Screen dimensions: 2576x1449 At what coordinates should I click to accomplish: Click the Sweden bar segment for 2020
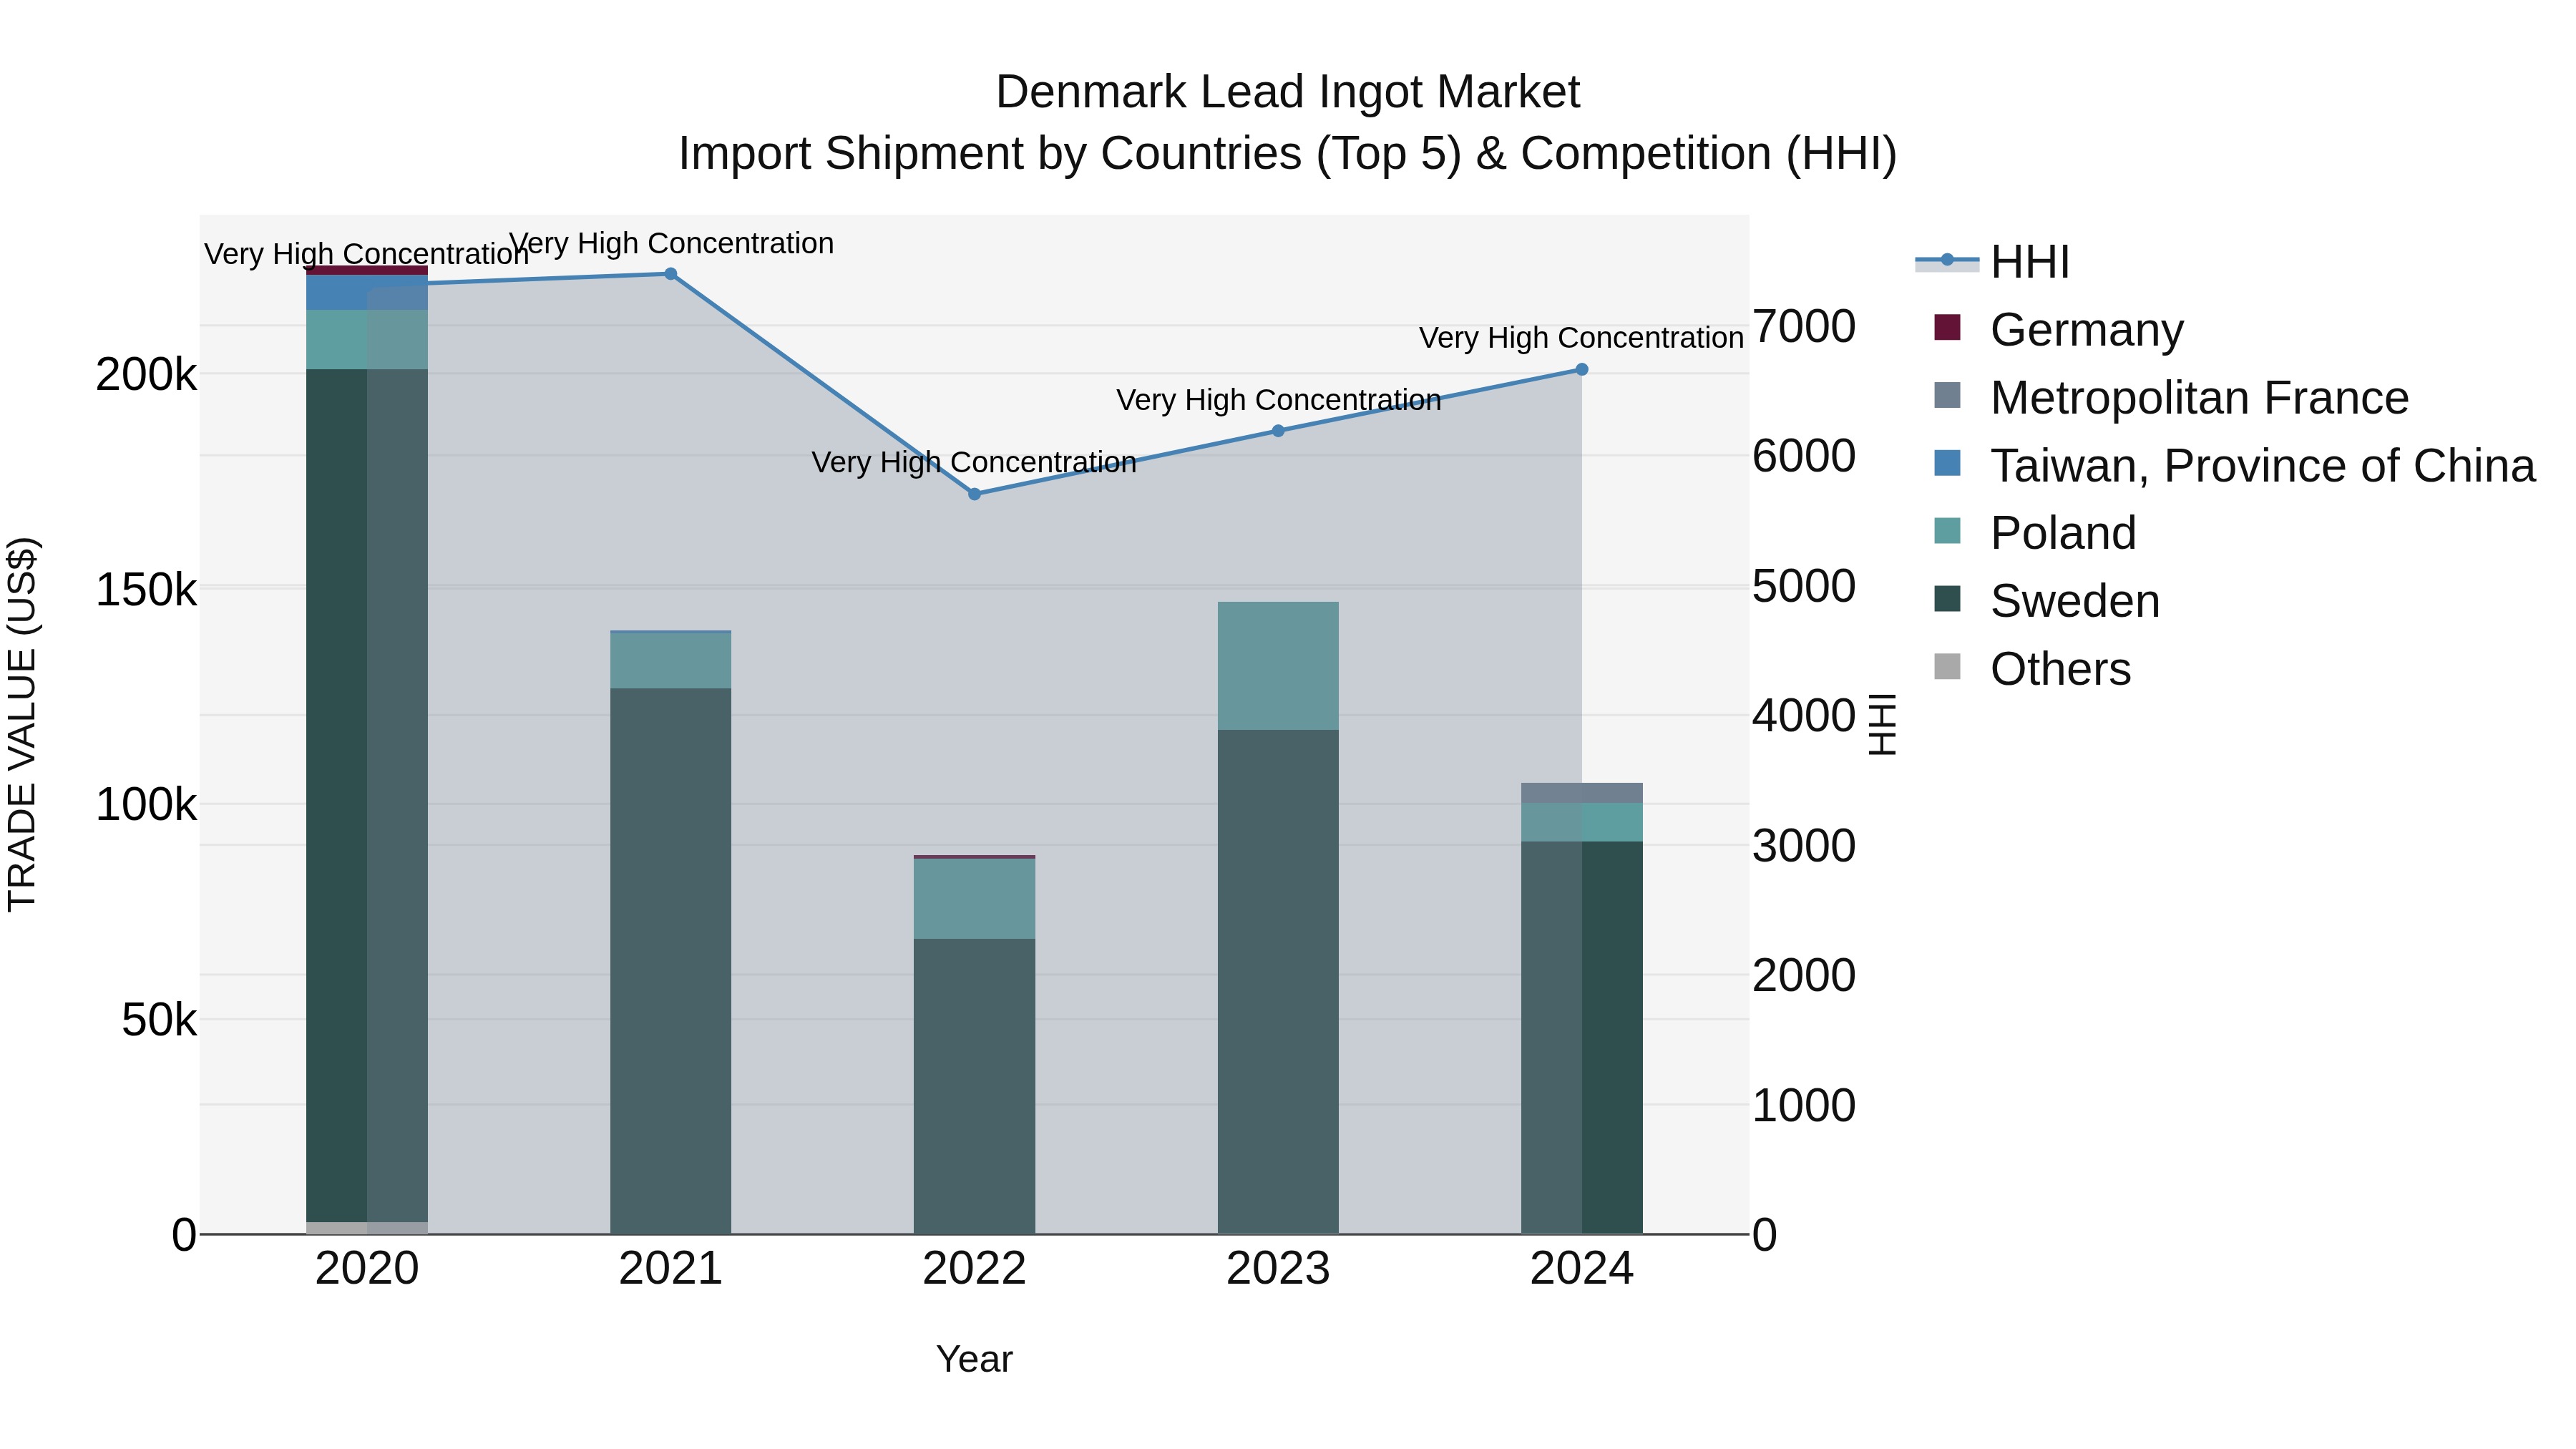tap(367, 796)
